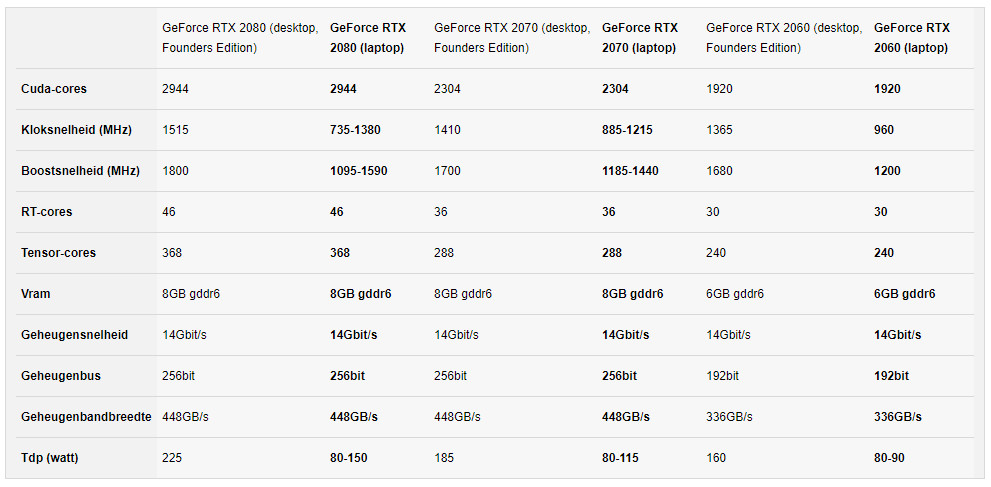Select the RT-cores row label

47,212
